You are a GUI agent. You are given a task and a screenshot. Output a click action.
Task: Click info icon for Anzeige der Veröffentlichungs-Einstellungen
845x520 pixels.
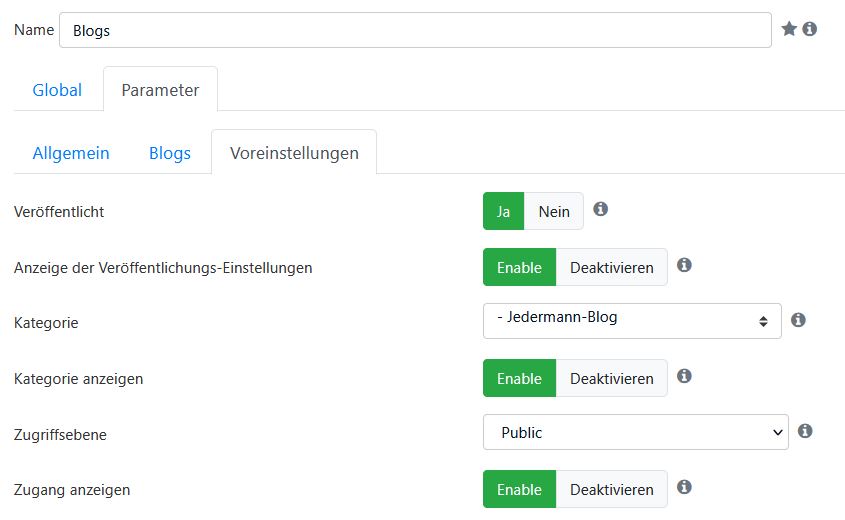(684, 265)
